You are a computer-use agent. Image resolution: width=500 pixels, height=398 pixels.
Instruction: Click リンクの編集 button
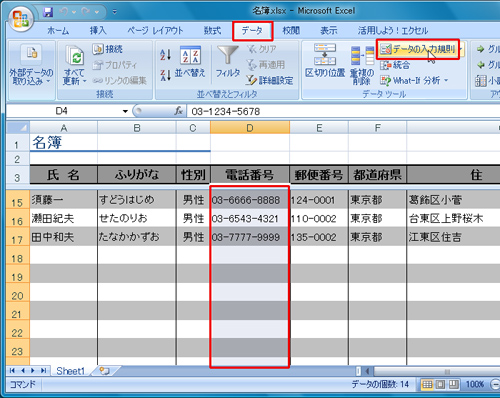[119, 80]
